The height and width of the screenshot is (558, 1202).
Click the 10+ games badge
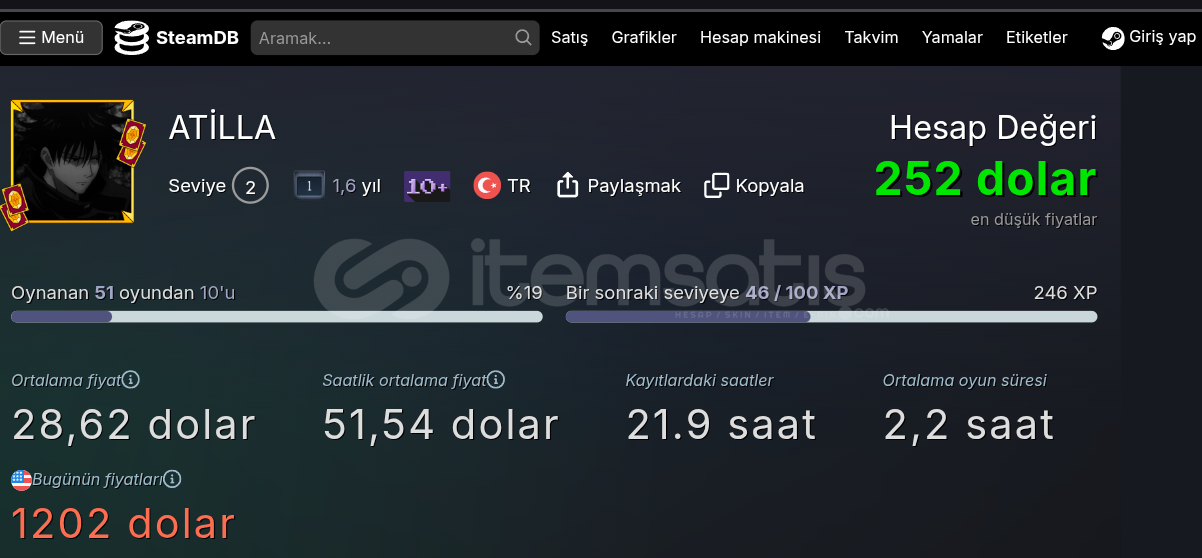pos(427,186)
